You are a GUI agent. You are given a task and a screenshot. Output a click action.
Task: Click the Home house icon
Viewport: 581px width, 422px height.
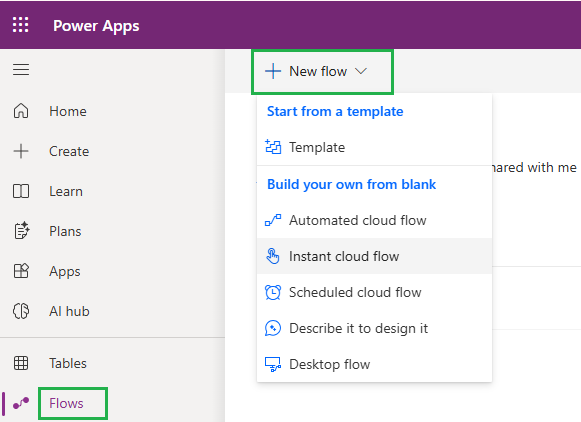[21, 111]
